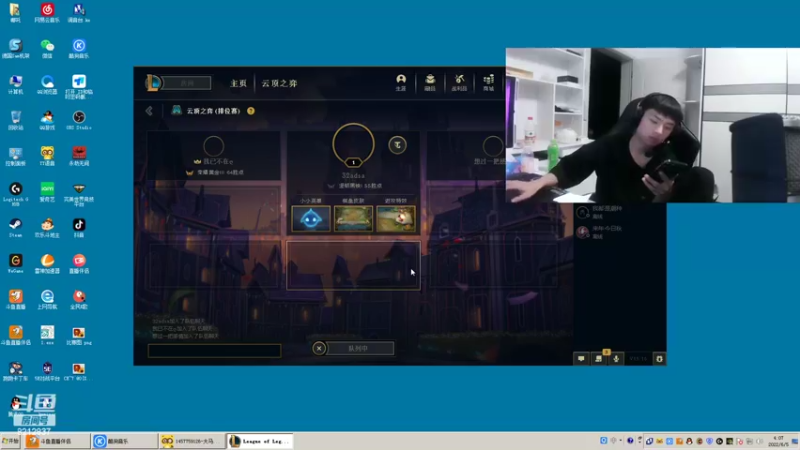This screenshot has height=450, width=800.
Task: Select the arena skin middle thumbnail
Action: (353, 219)
